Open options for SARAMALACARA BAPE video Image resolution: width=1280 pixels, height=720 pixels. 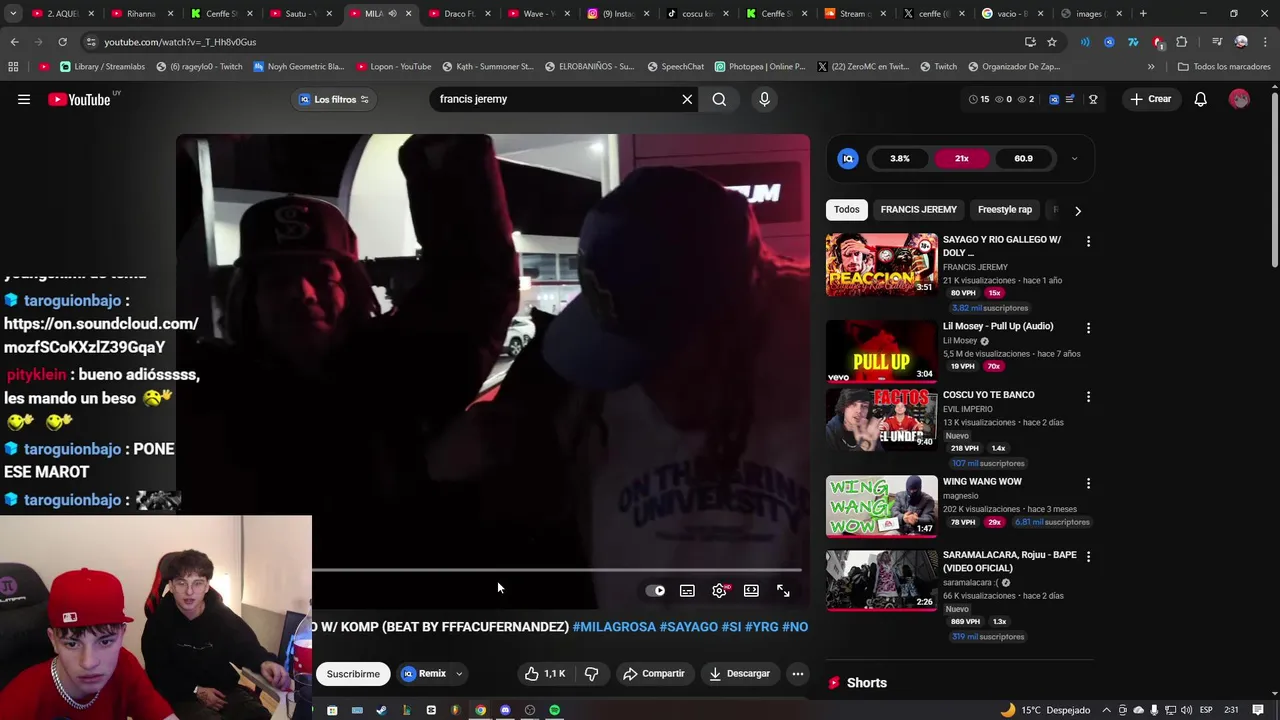1088,556
